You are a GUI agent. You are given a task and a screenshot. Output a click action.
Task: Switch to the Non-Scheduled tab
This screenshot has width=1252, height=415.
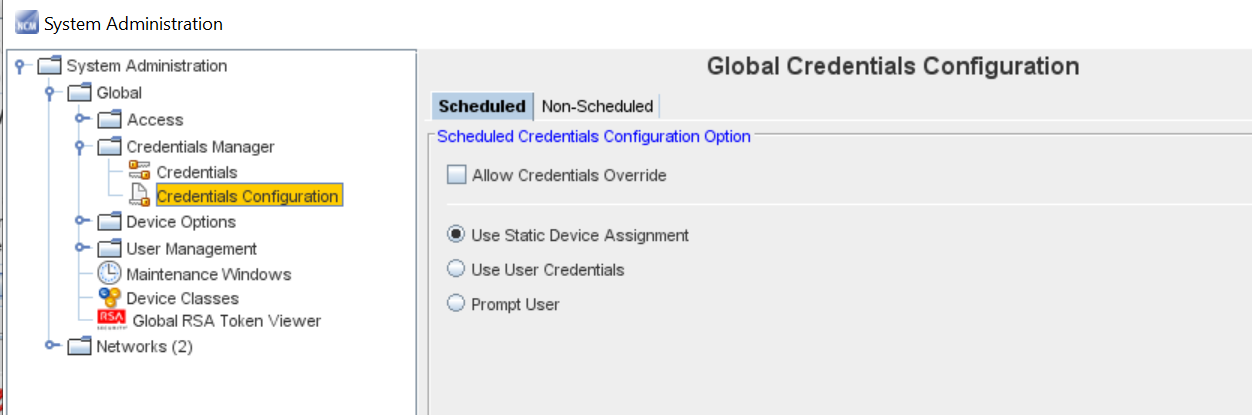[x=597, y=106]
